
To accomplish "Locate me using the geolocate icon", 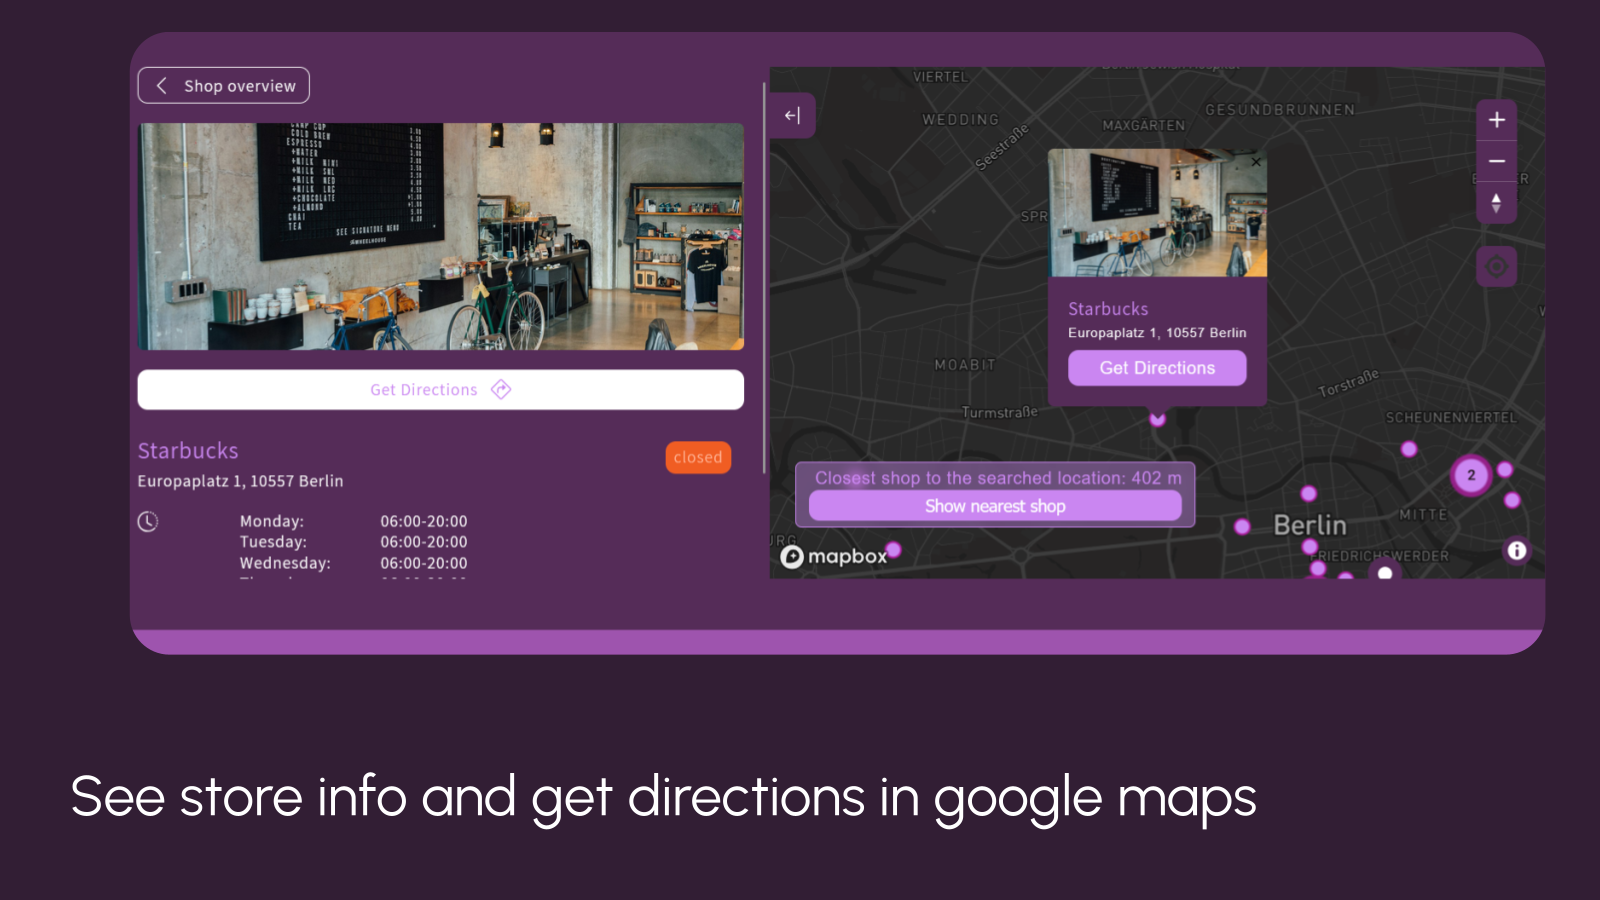I will (x=1496, y=266).
